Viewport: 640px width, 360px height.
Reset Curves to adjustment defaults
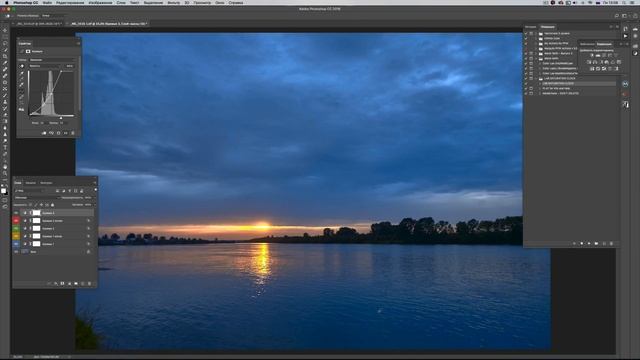click(x=58, y=133)
